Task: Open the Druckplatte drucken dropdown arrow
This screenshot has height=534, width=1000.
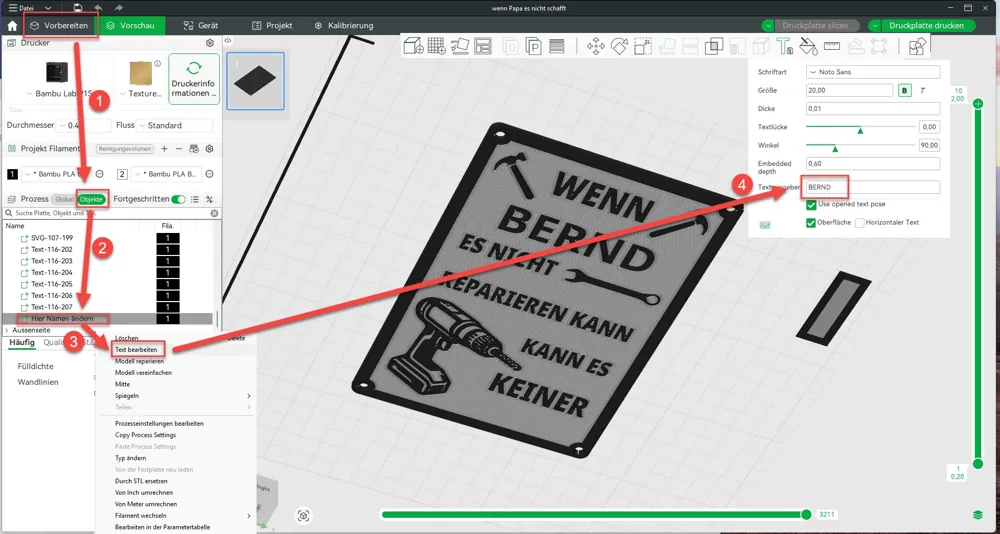Action: (x=876, y=26)
